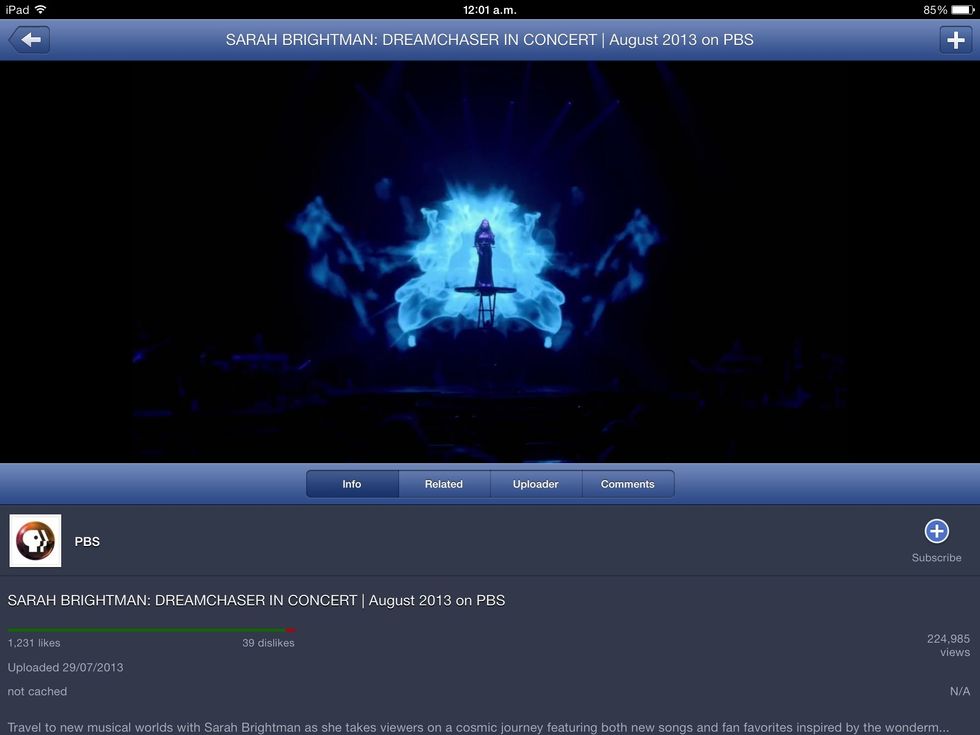Viewport: 980px width, 735px height.
Task: Click the blue Subscribe plus icon
Action: pyautogui.click(x=936, y=531)
